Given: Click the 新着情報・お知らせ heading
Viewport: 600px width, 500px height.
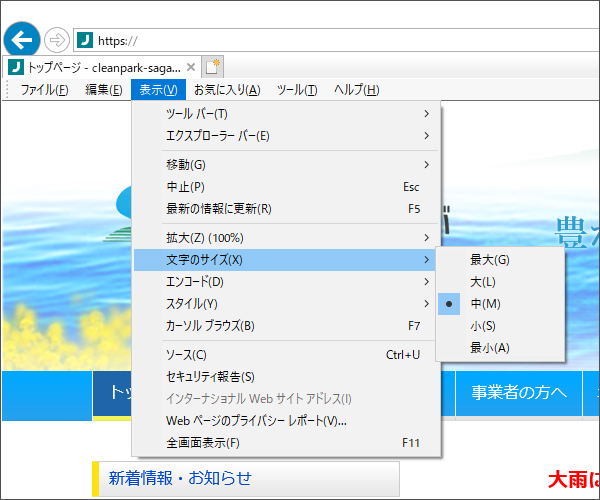Looking at the screenshot, I should [x=180, y=478].
